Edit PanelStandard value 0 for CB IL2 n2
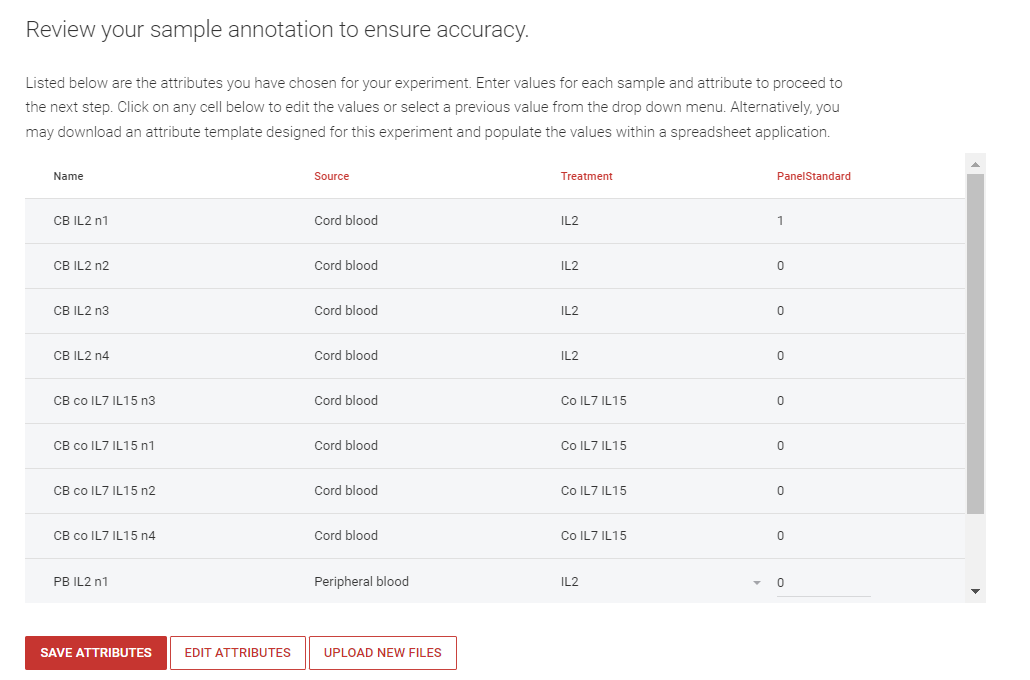The width and height of the screenshot is (1030, 680). click(x=780, y=265)
